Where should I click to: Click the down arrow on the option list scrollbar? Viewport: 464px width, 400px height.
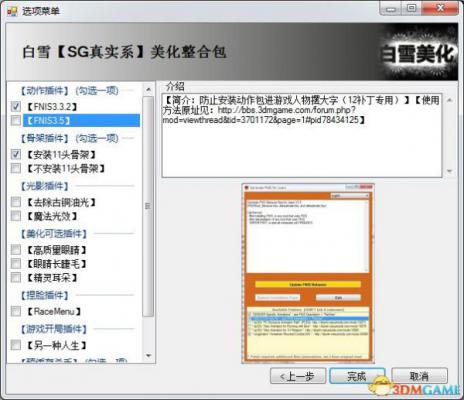pyautogui.click(x=149, y=356)
